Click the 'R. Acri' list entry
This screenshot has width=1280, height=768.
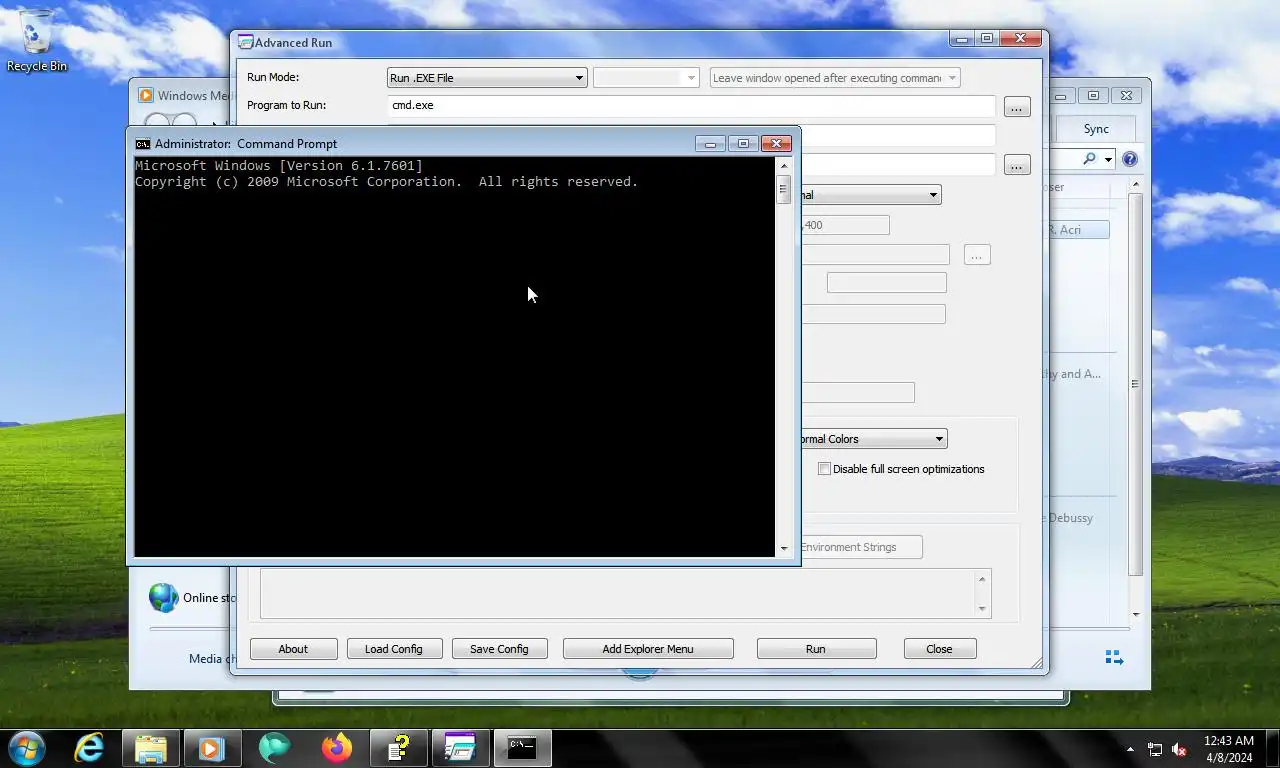1078,230
